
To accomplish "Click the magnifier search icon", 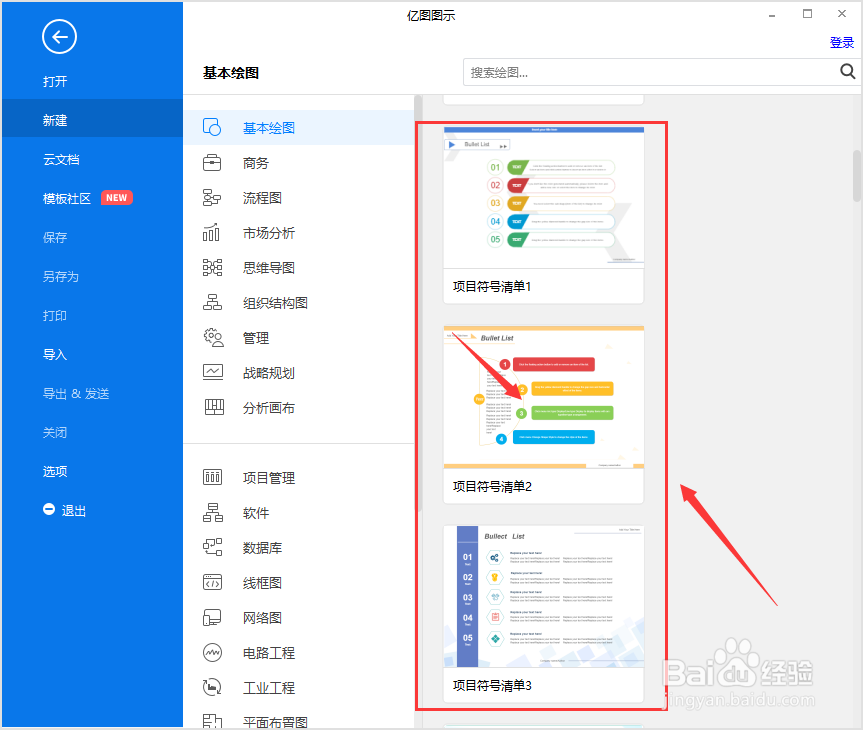I will pyautogui.click(x=847, y=71).
